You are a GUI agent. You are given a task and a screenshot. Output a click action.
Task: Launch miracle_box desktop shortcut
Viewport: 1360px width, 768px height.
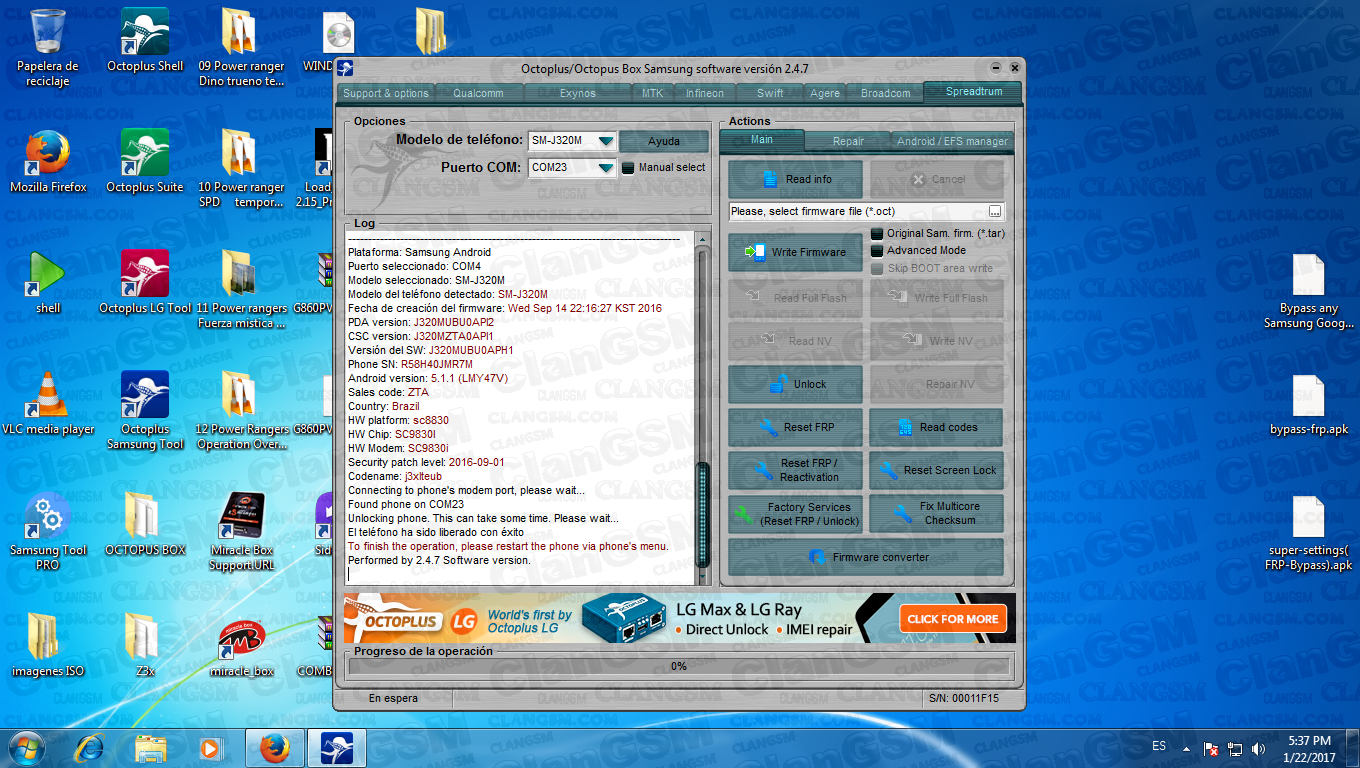[x=241, y=648]
